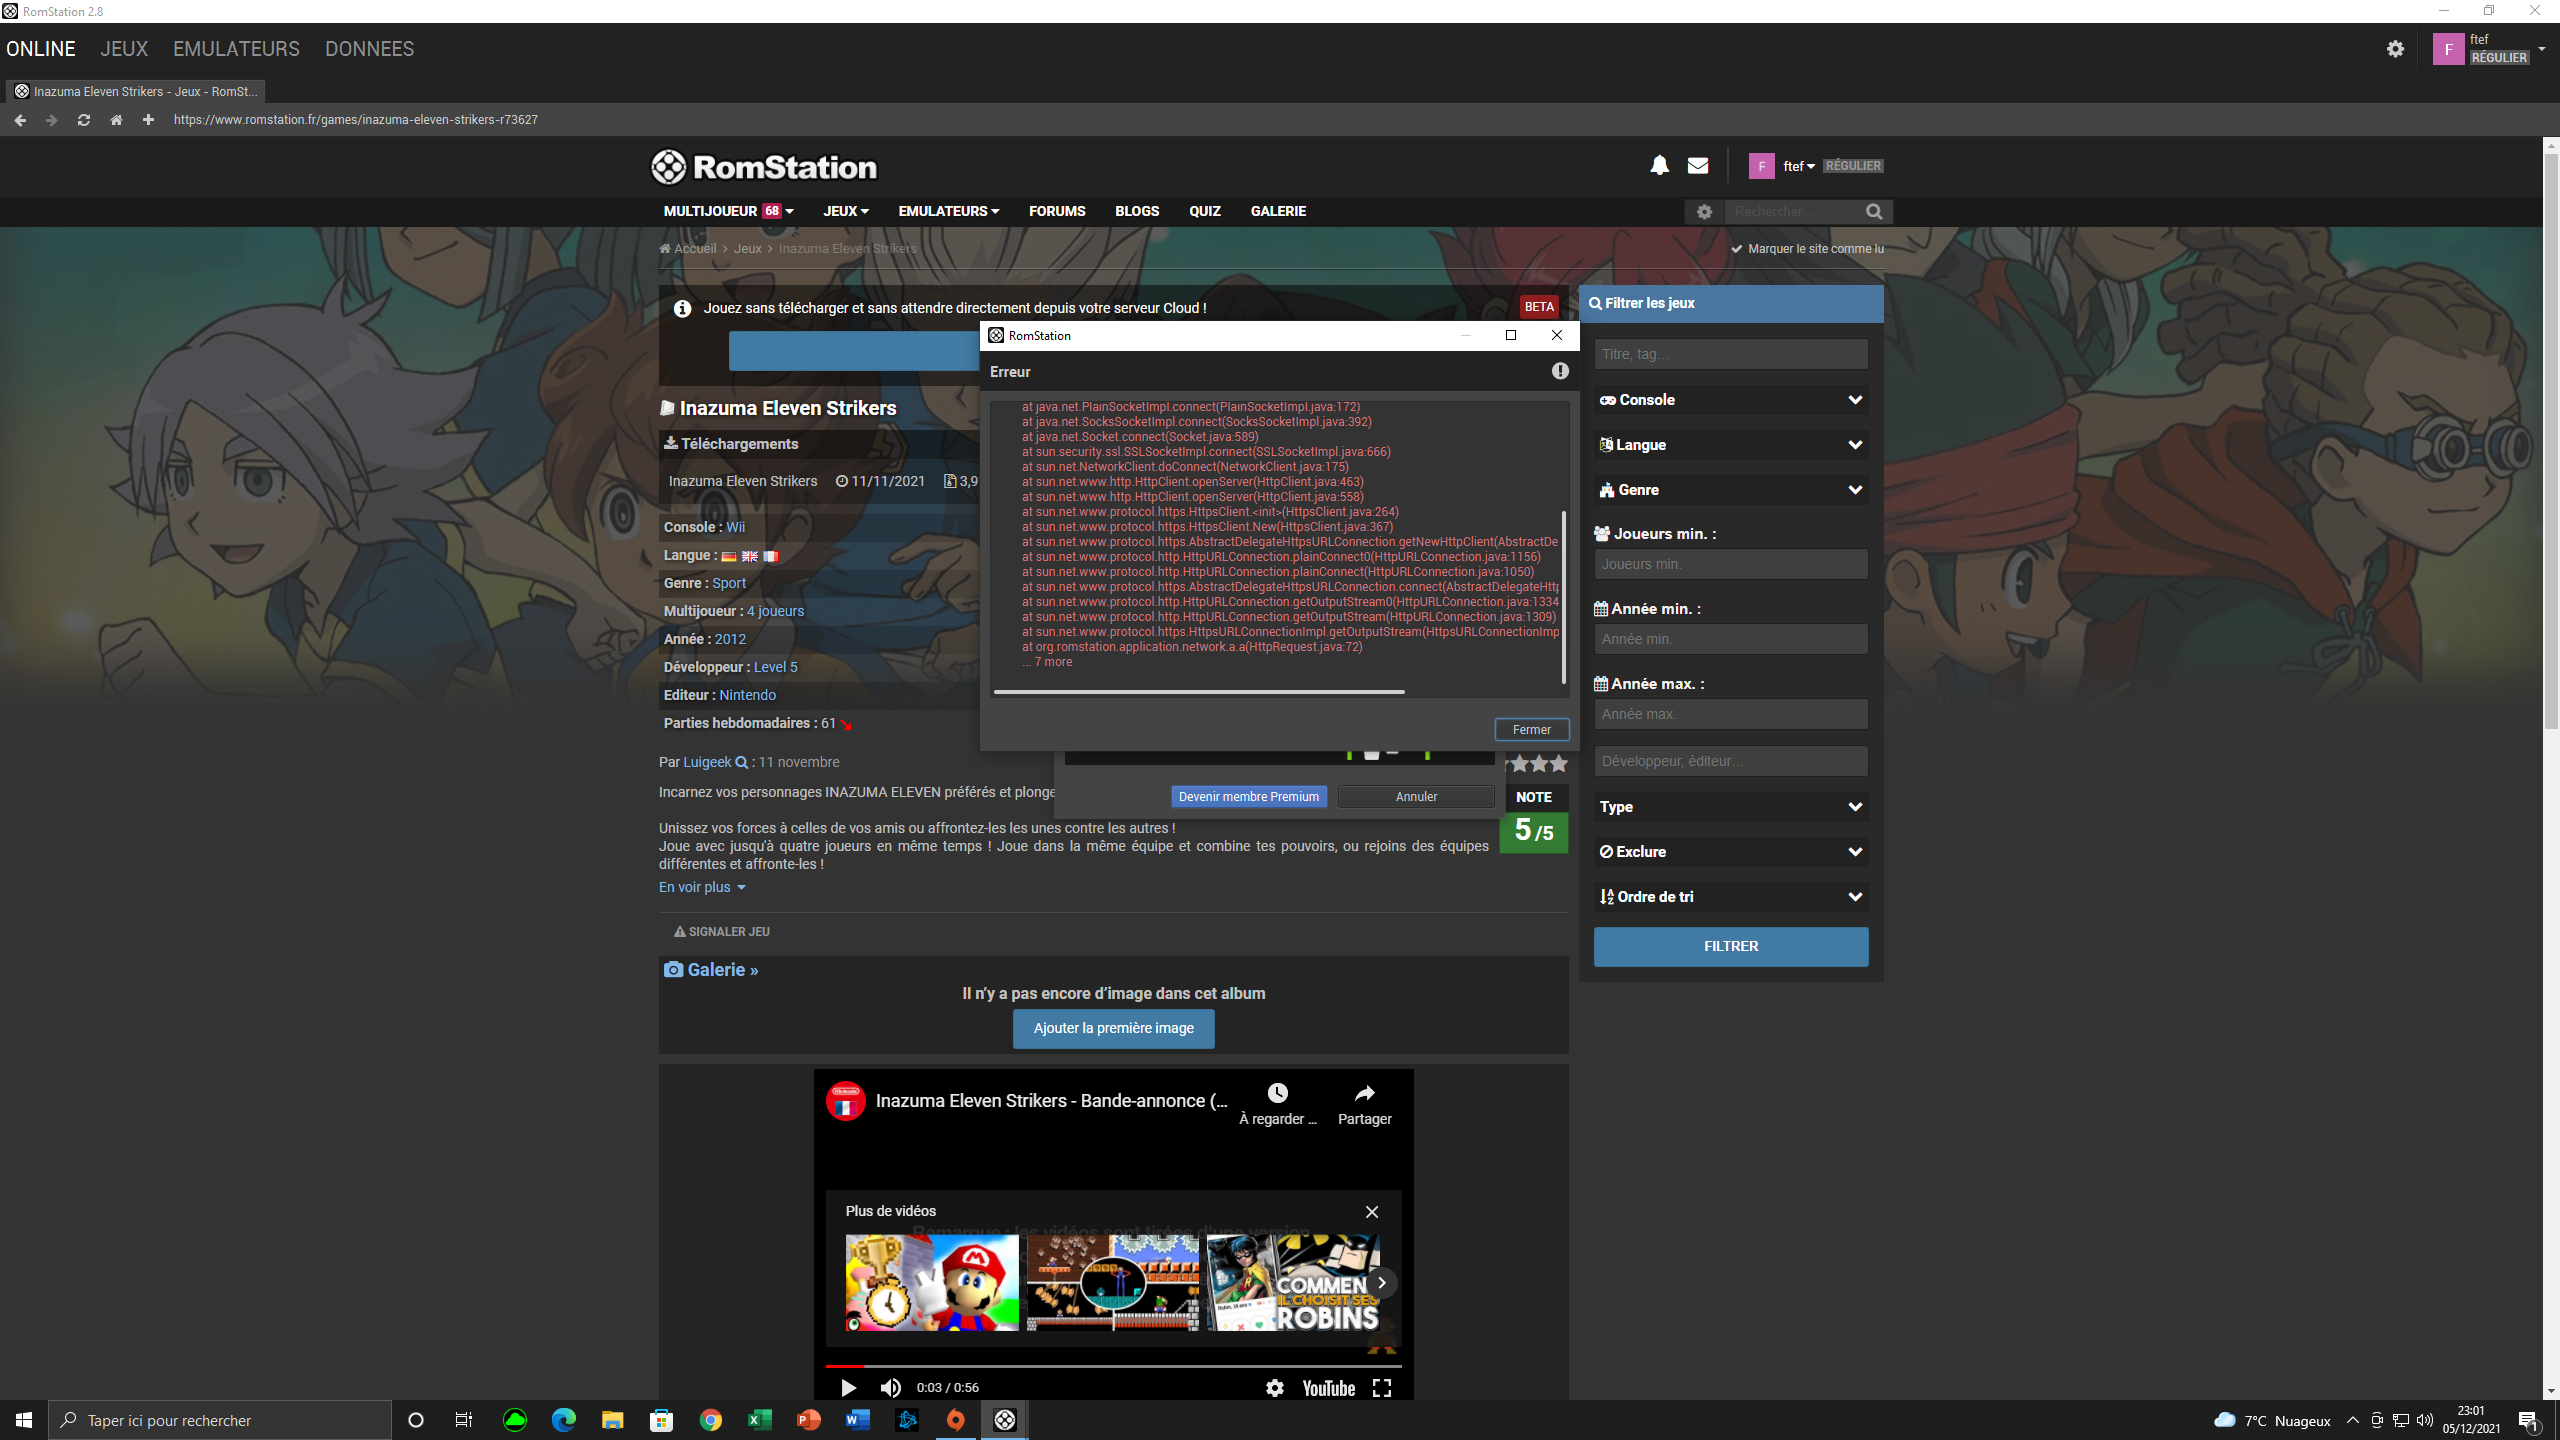Open RomStation settings gear at top right
Viewport: 2560px width, 1440px height.
[x=2395, y=49]
